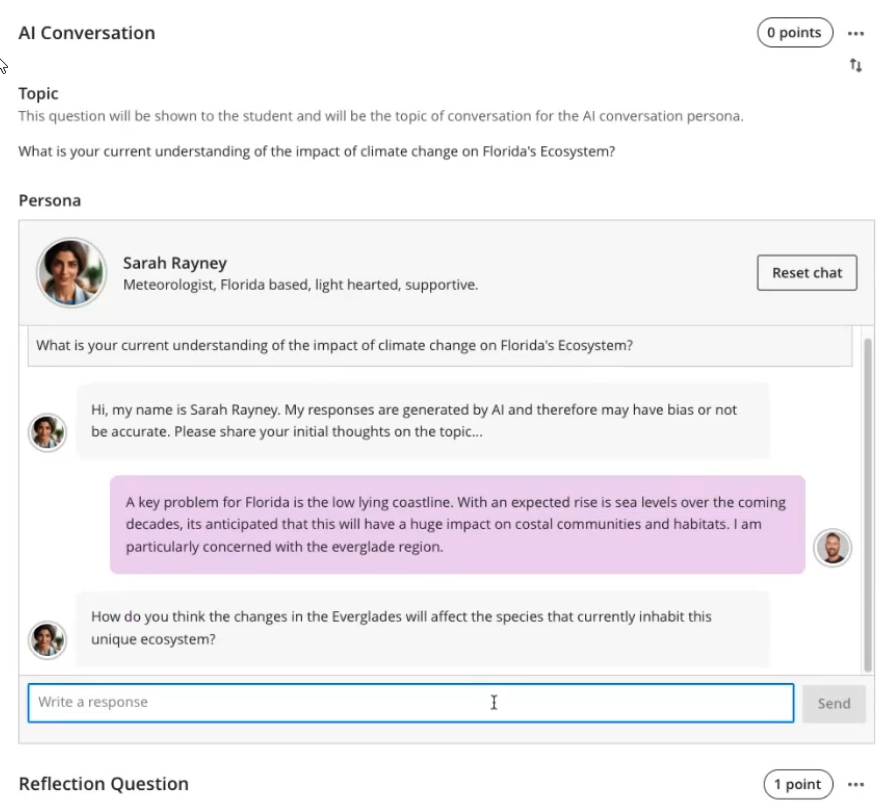This screenshot has width=892, height=812.
Task: Click Sarah's AI disclaimer greeting message
Action: [x=423, y=421]
